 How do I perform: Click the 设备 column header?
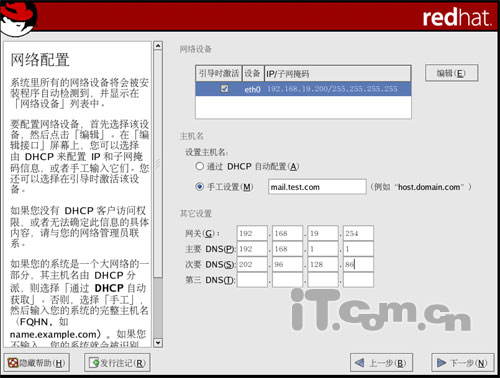(x=253, y=73)
